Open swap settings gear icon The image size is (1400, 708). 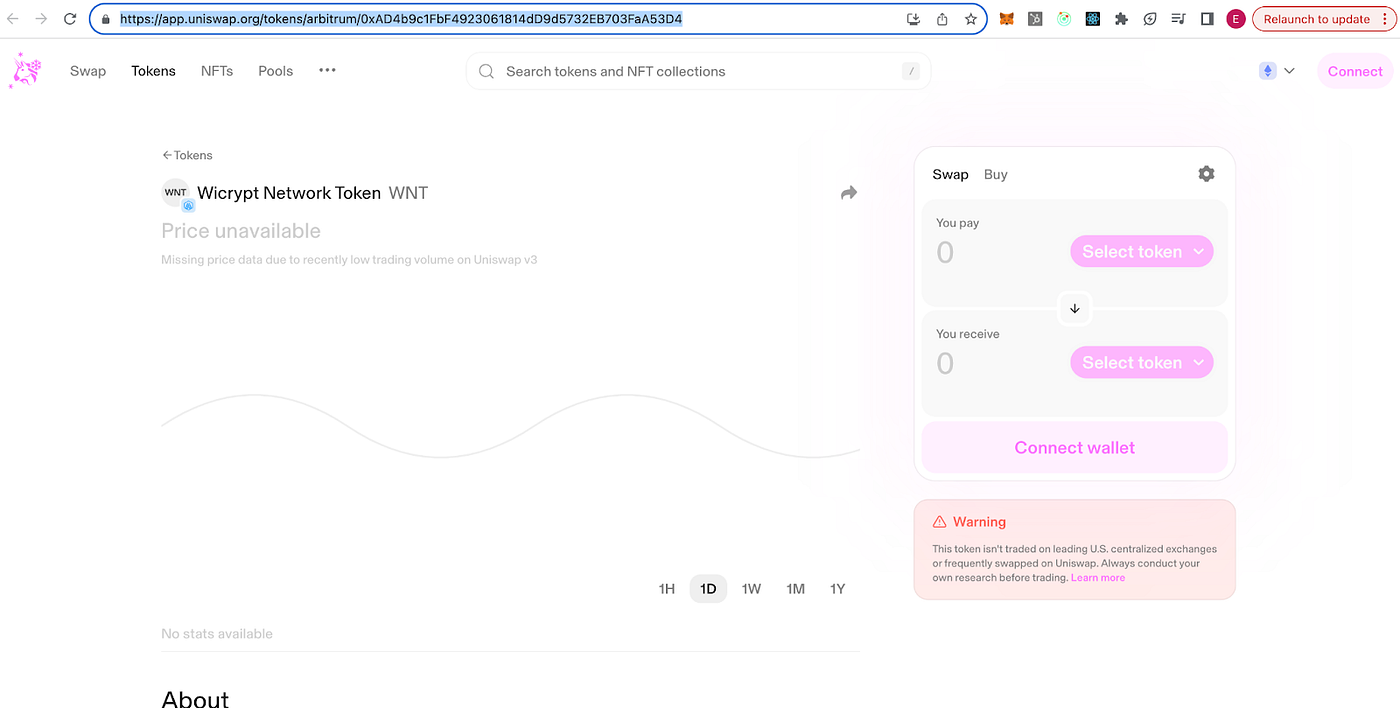coord(1206,174)
